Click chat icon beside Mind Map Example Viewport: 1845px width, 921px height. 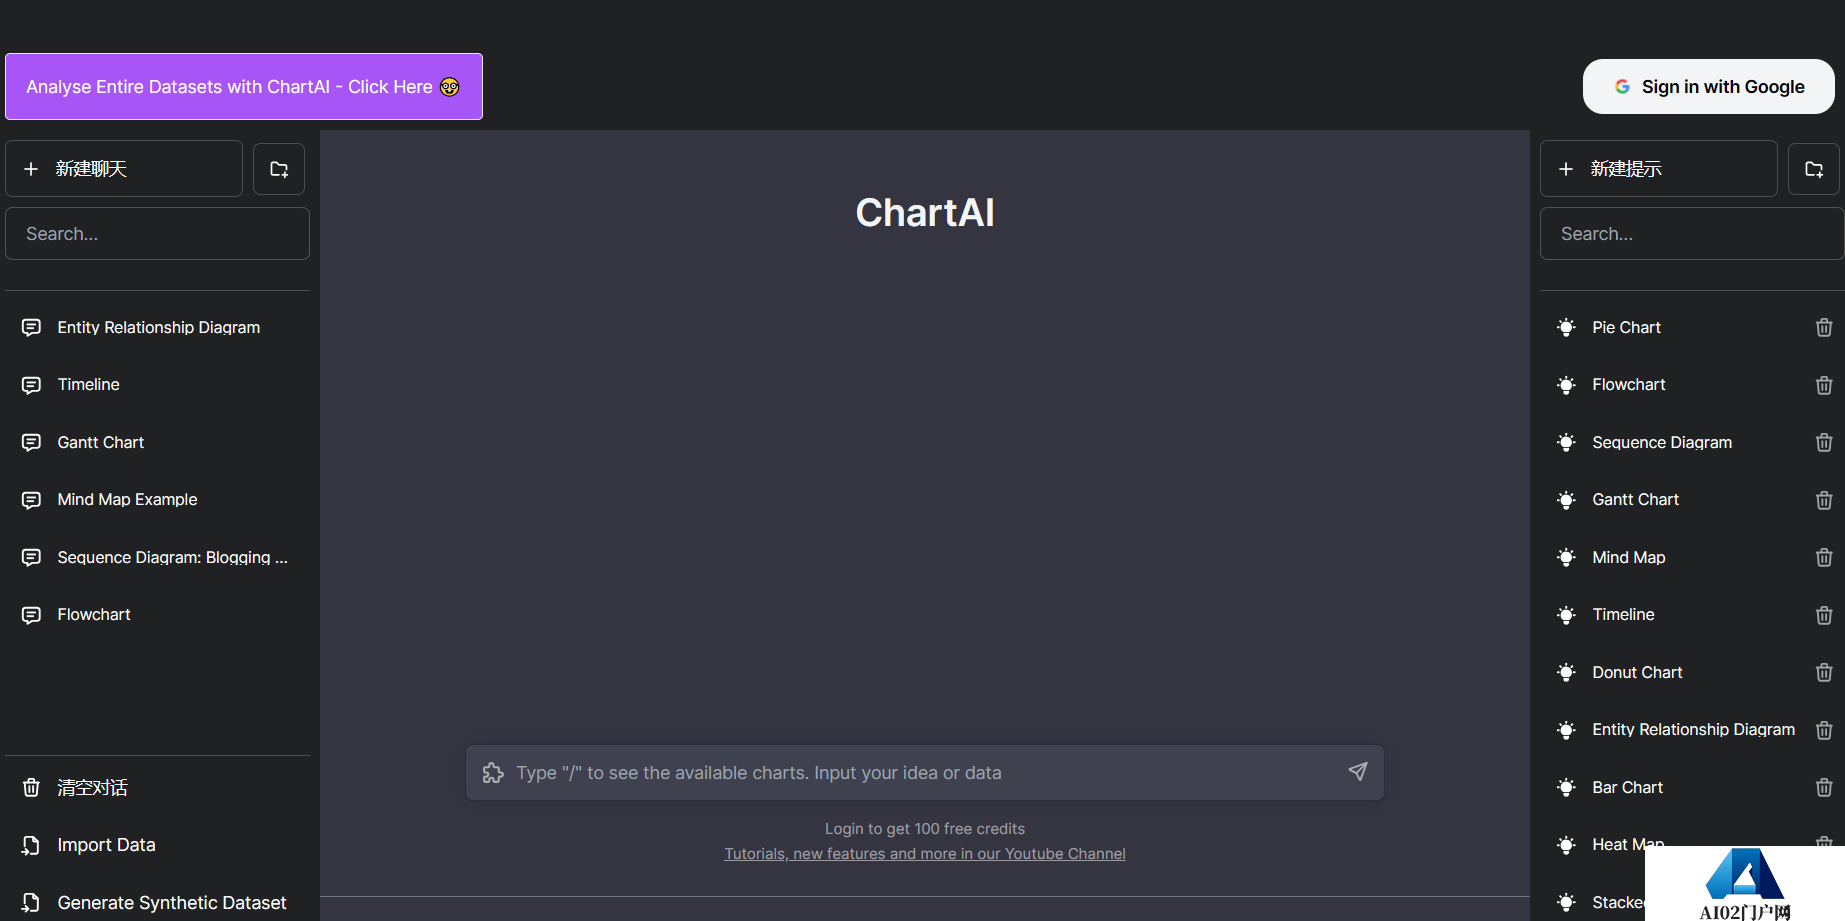click(x=31, y=500)
